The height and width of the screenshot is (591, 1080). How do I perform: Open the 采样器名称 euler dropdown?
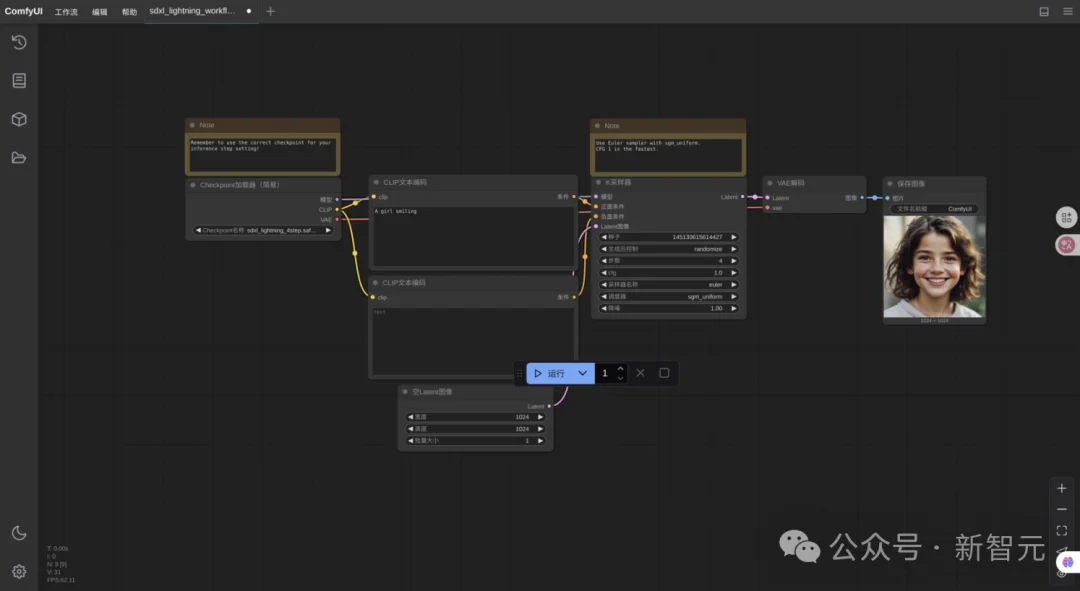[668, 284]
